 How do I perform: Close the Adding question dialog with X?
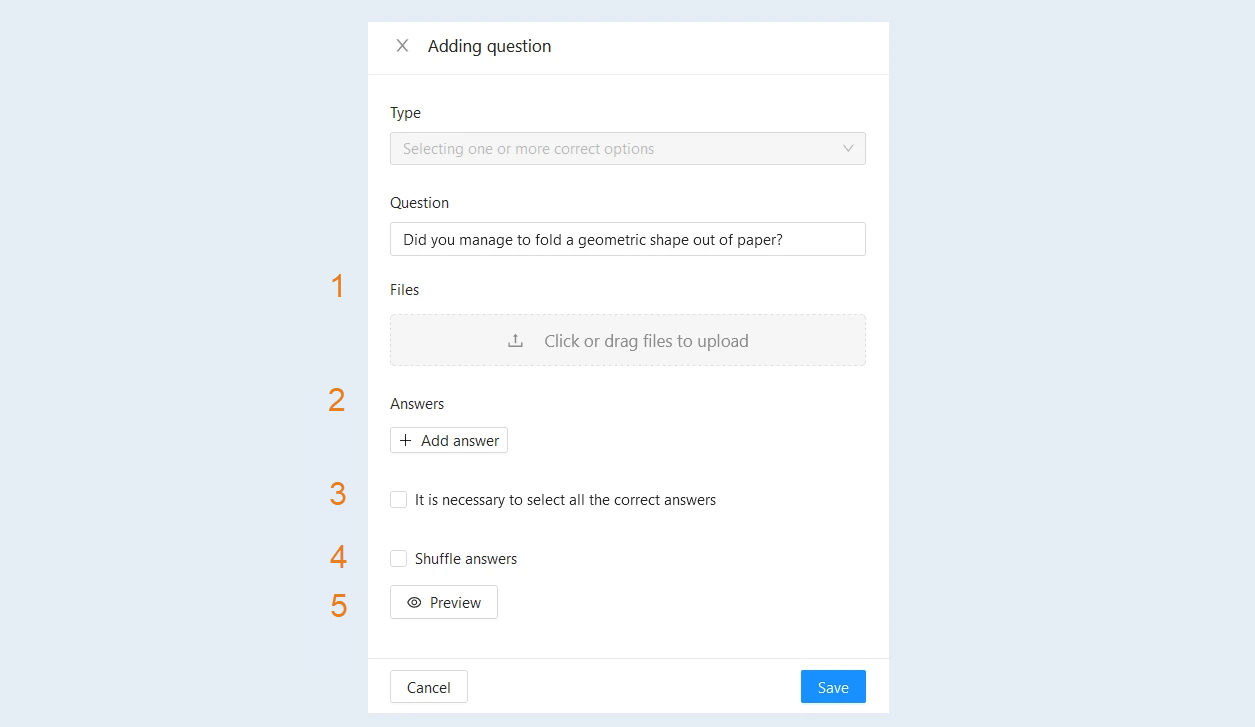(402, 46)
